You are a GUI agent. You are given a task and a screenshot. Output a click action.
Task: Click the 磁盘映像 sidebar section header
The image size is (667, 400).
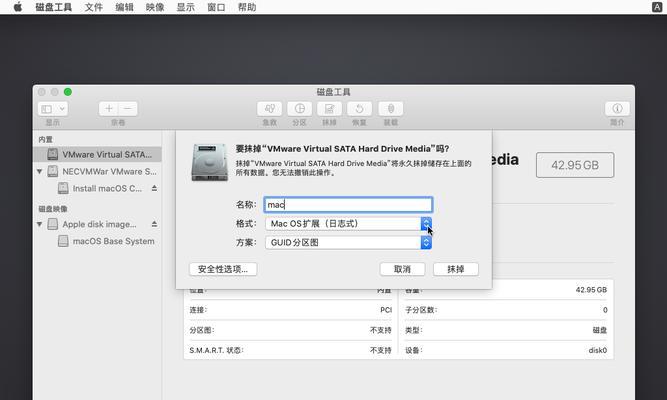53,209
